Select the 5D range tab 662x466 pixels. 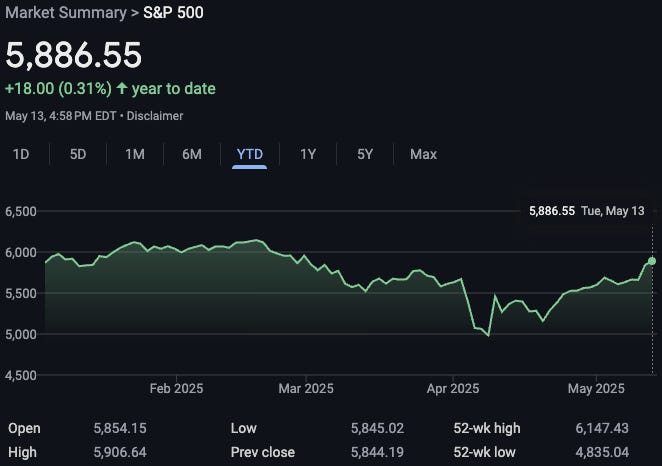(x=78, y=154)
